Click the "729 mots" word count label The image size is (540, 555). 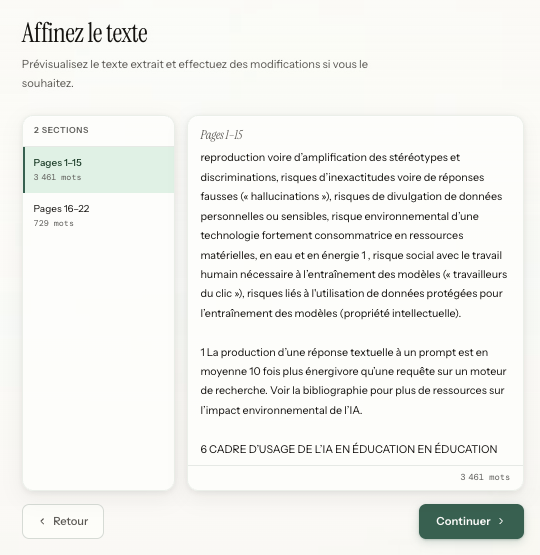(x=53, y=223)
